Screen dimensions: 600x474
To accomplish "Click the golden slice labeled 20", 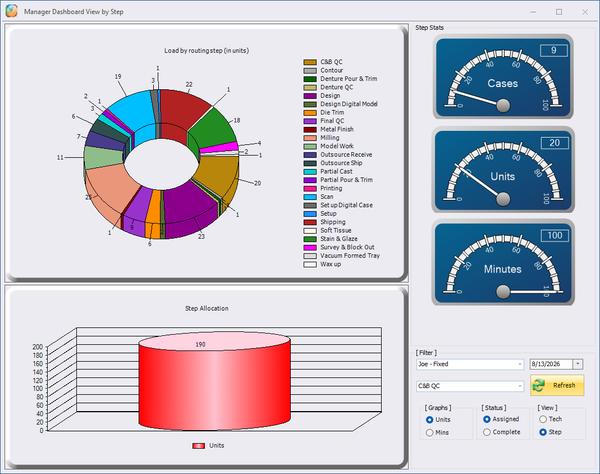I will tap(220, 172).
